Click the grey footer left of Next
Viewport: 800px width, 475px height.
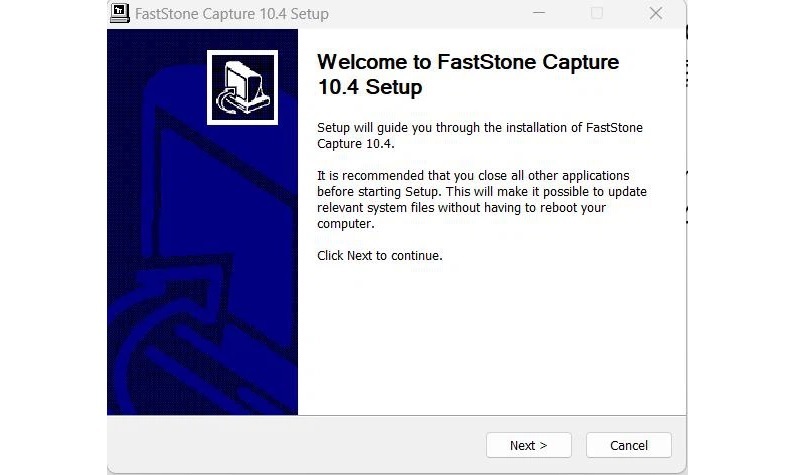pyautogui.click(x=300, y=445)
